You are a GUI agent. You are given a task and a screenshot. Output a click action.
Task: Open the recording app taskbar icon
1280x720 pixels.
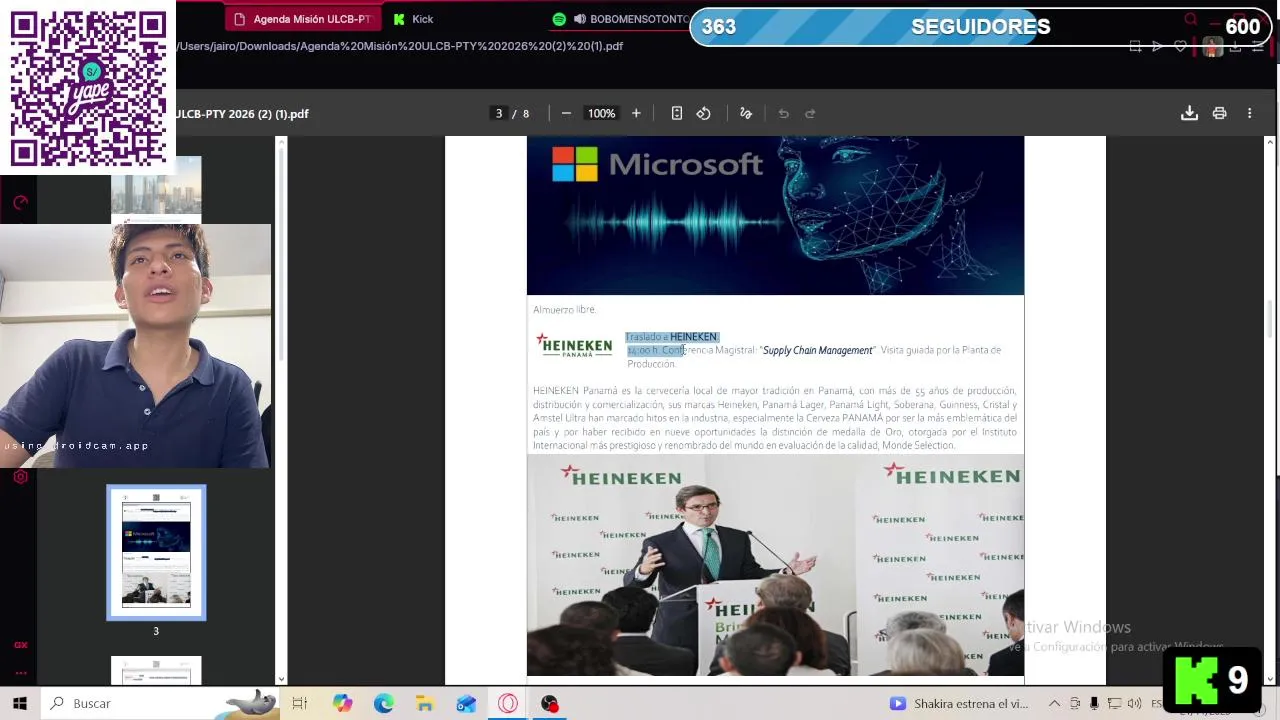(549, 703)
